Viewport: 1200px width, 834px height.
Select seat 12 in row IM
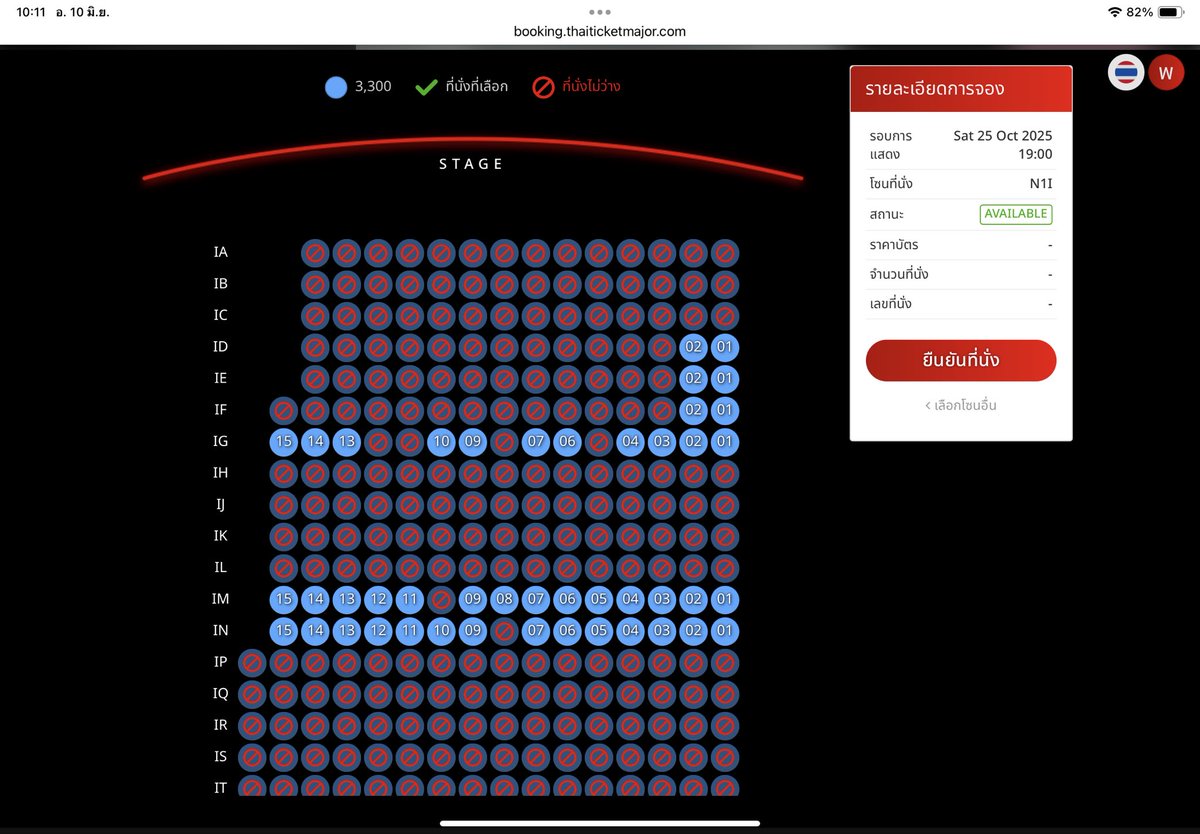tap(378, 599)
